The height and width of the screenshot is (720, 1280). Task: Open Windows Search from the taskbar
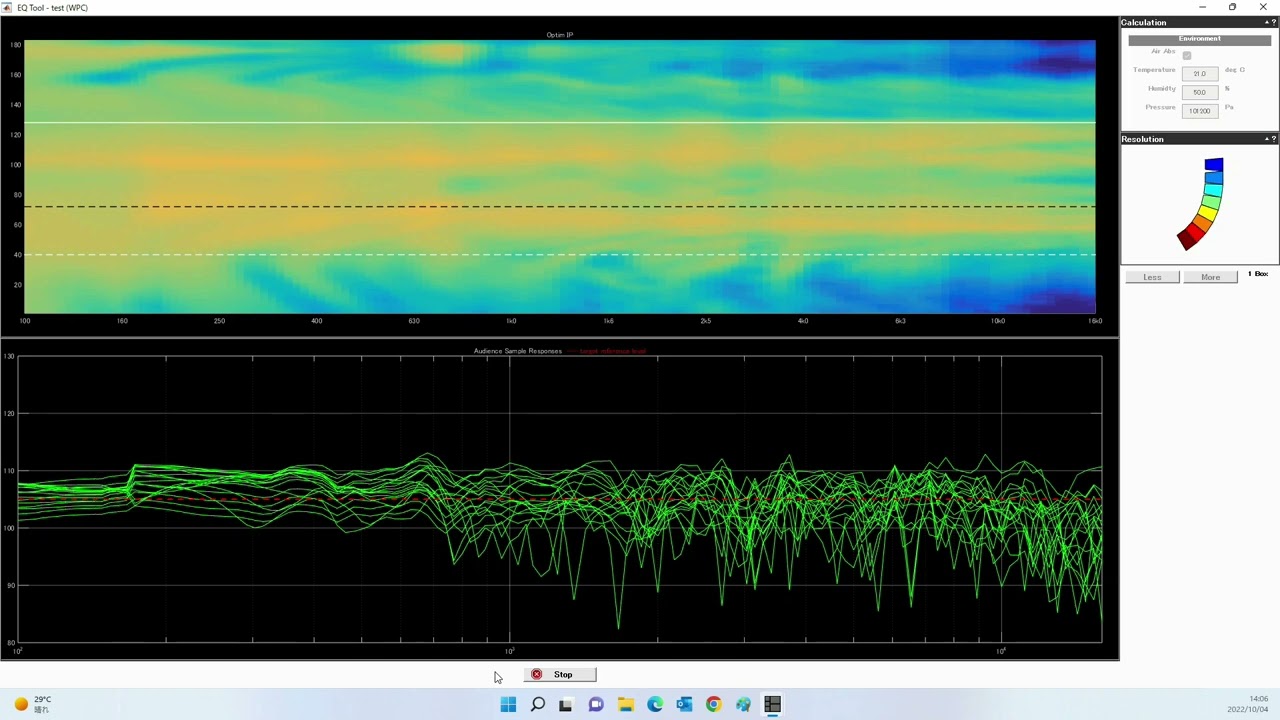click(537, 704)
